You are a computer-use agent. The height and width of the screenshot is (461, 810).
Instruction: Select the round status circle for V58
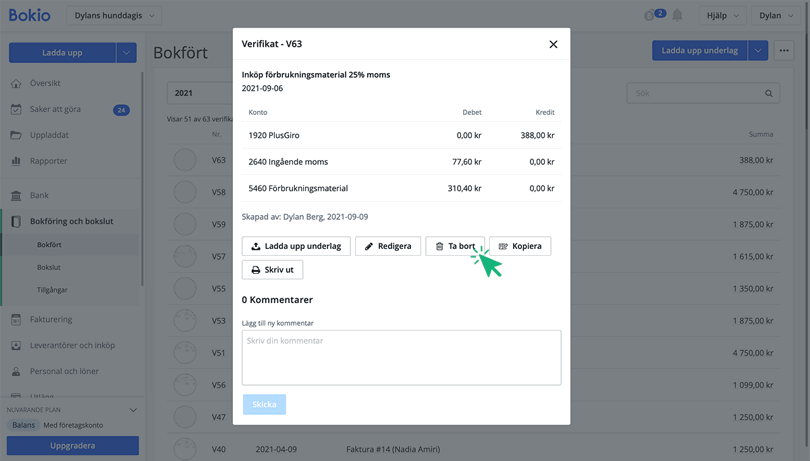185,192
